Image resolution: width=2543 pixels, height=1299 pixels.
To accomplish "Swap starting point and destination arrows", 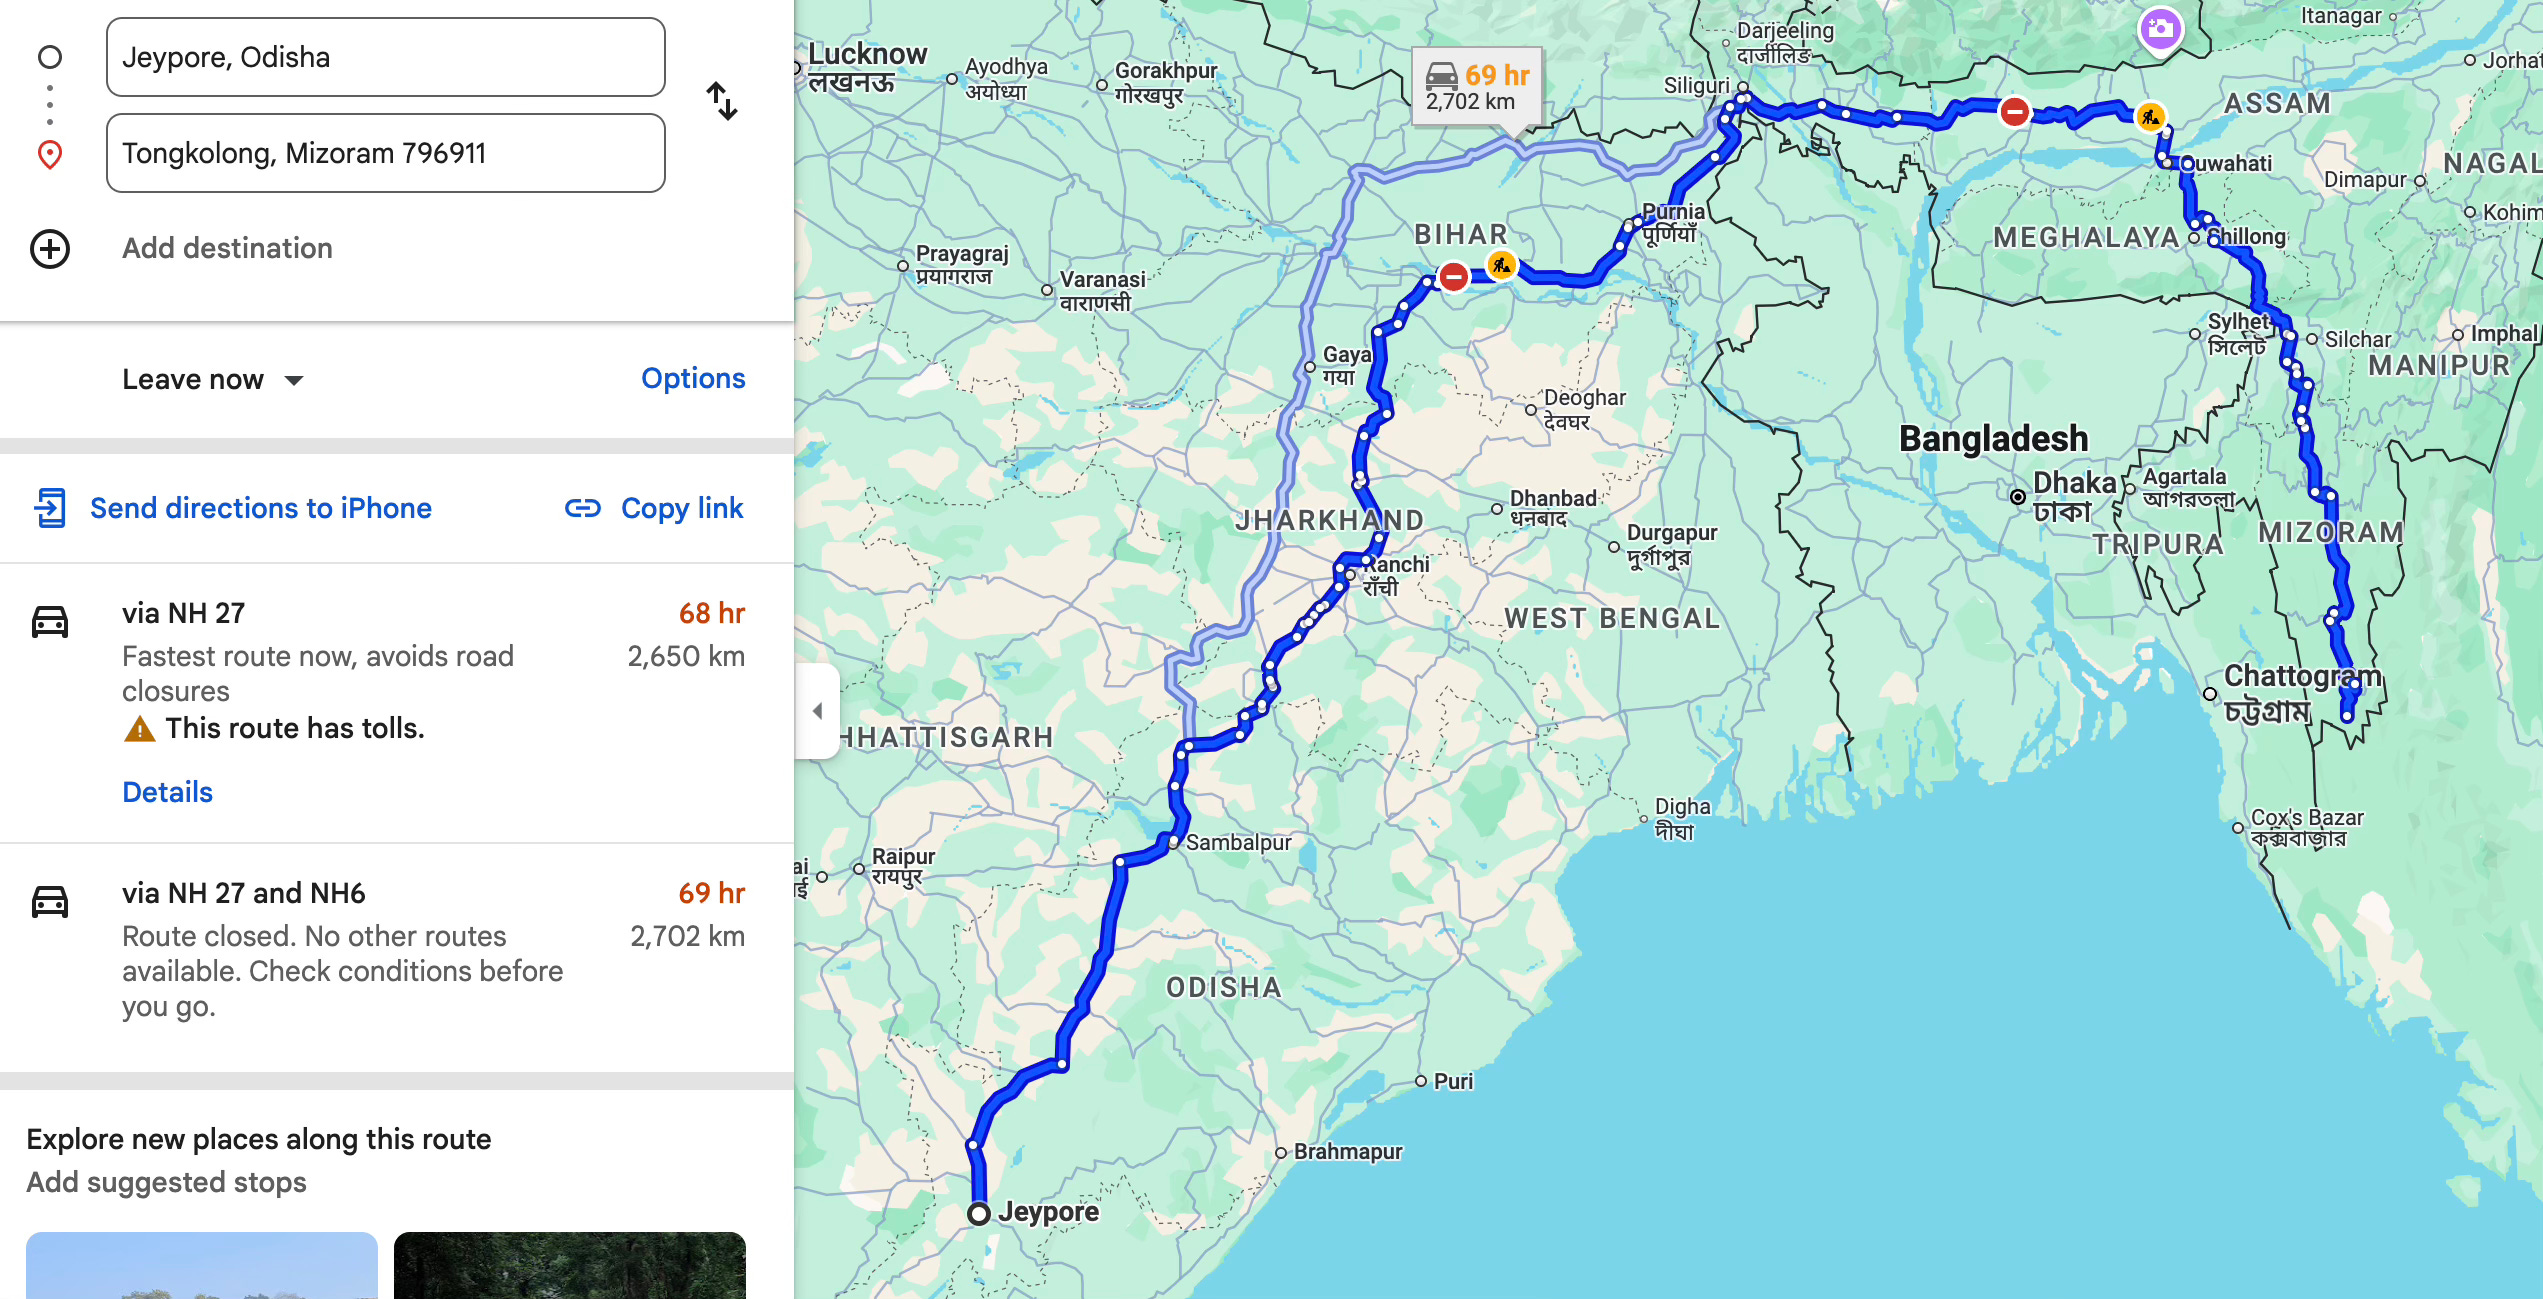I will point(721,101).
